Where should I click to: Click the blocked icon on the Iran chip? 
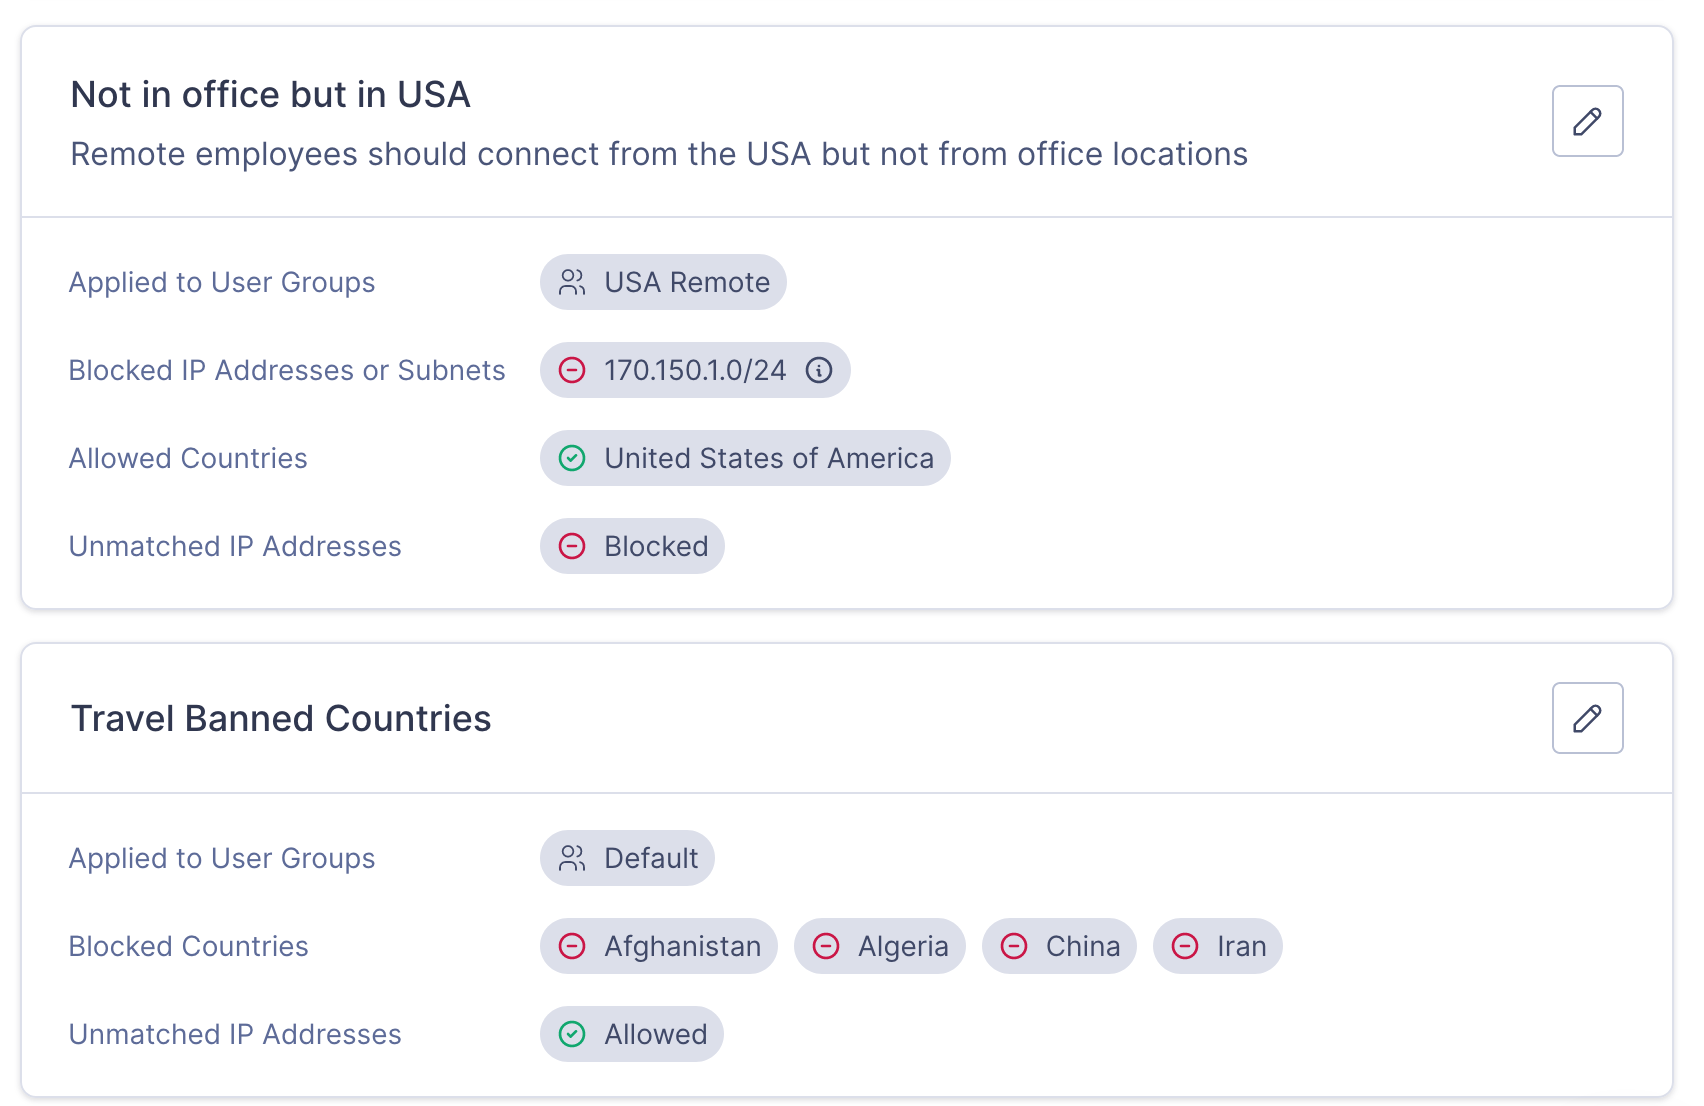[1185, 946]
